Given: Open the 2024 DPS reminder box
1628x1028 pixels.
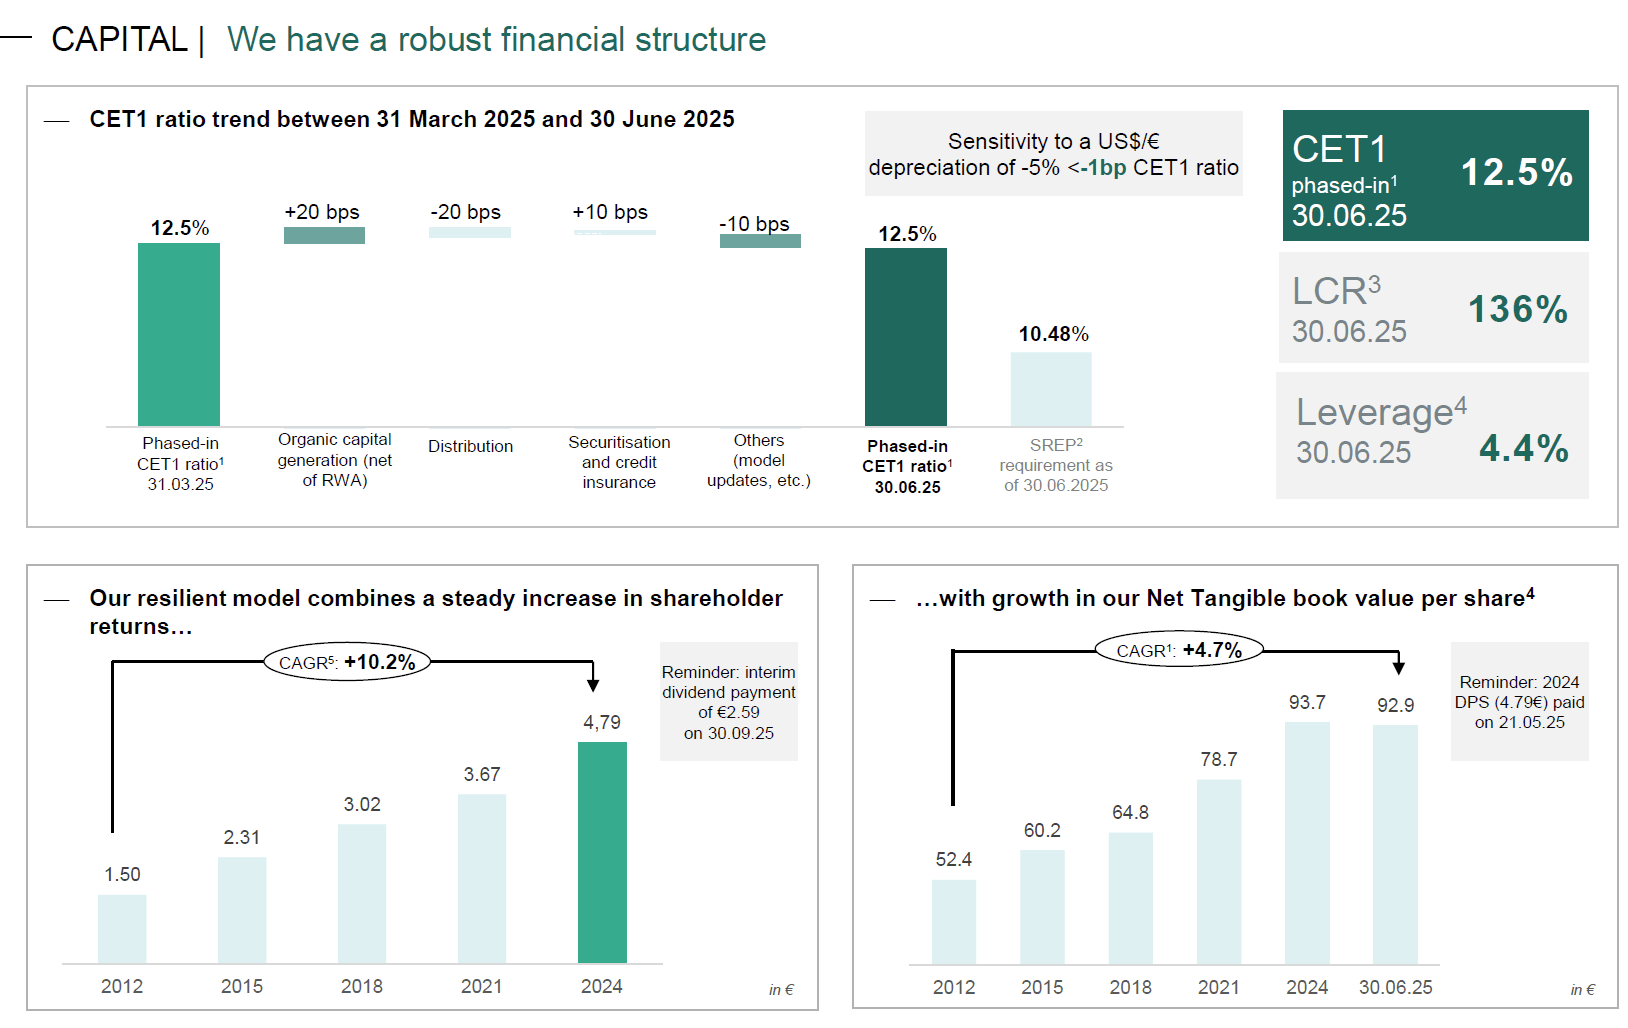Looking at the screenshot, I should coord(1519,702).
